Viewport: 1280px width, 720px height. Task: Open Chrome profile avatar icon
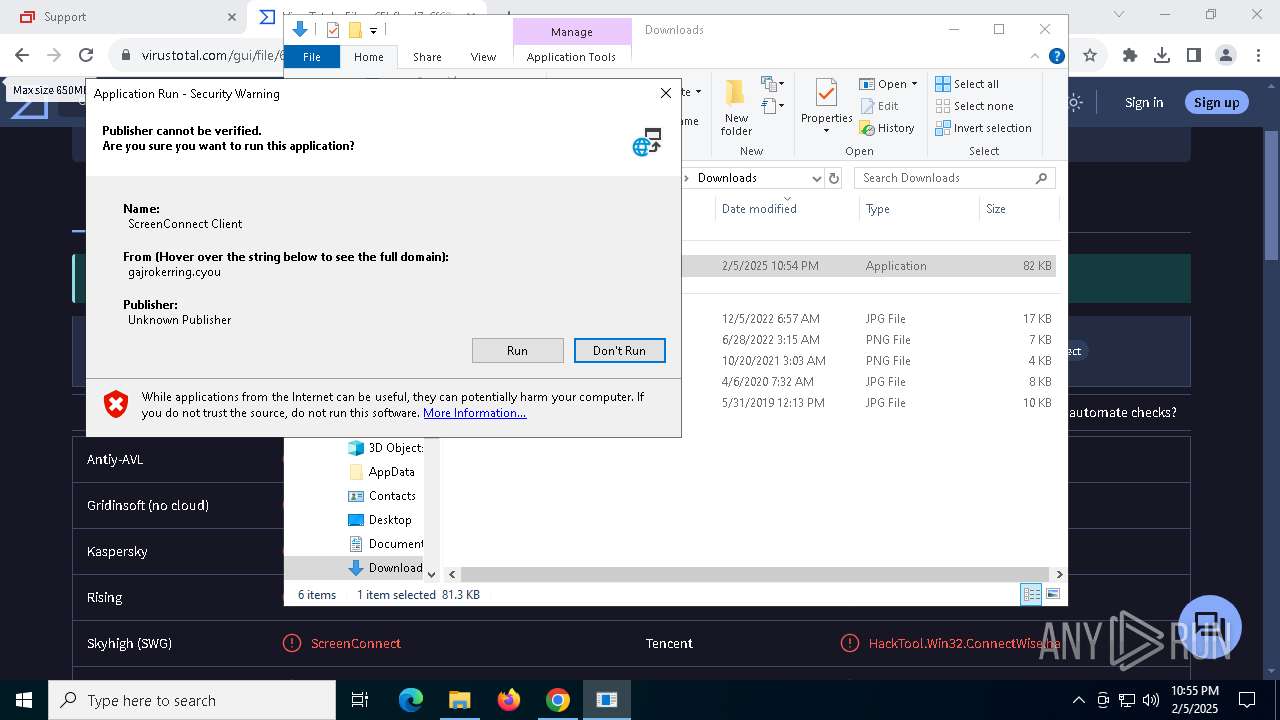(x=1225, y=56)
